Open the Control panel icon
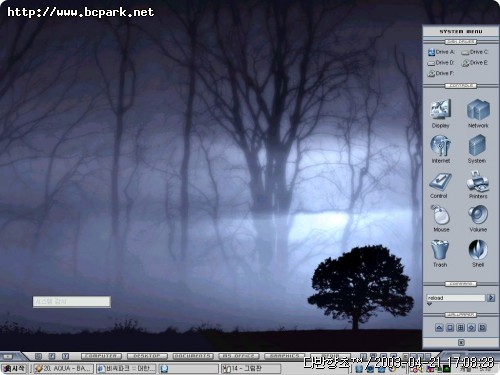The height and width of the screenshot is (375, 500). pos(440,186)
